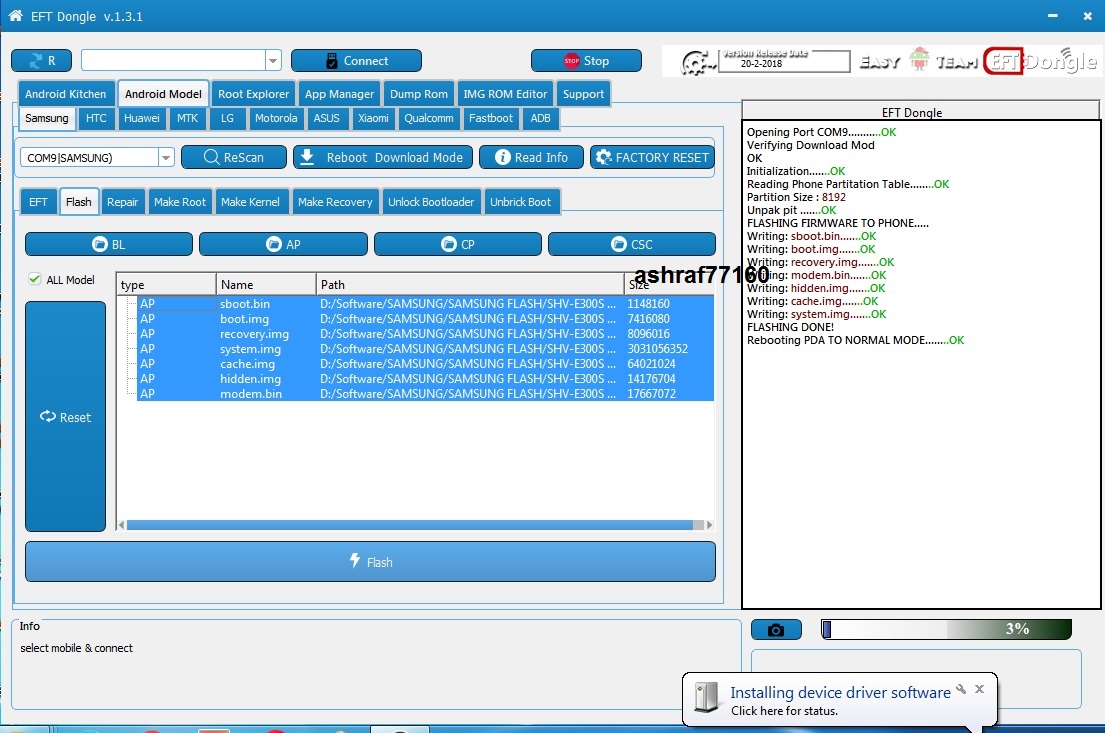Select the Huawei brand tab

[x=142, y=118]
